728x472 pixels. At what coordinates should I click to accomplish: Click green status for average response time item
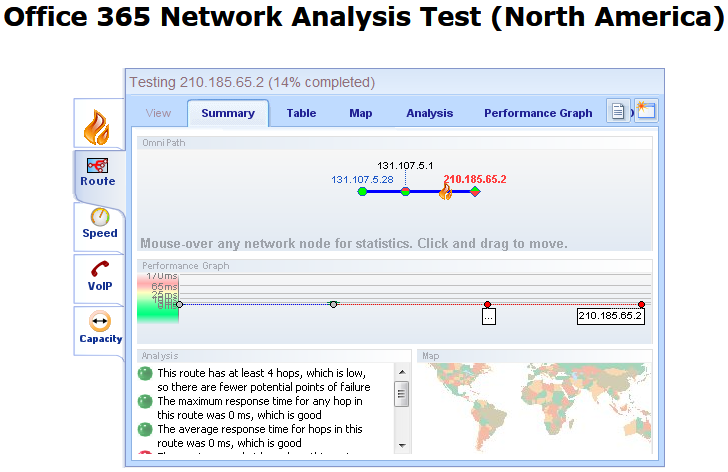tap(145, 429)
